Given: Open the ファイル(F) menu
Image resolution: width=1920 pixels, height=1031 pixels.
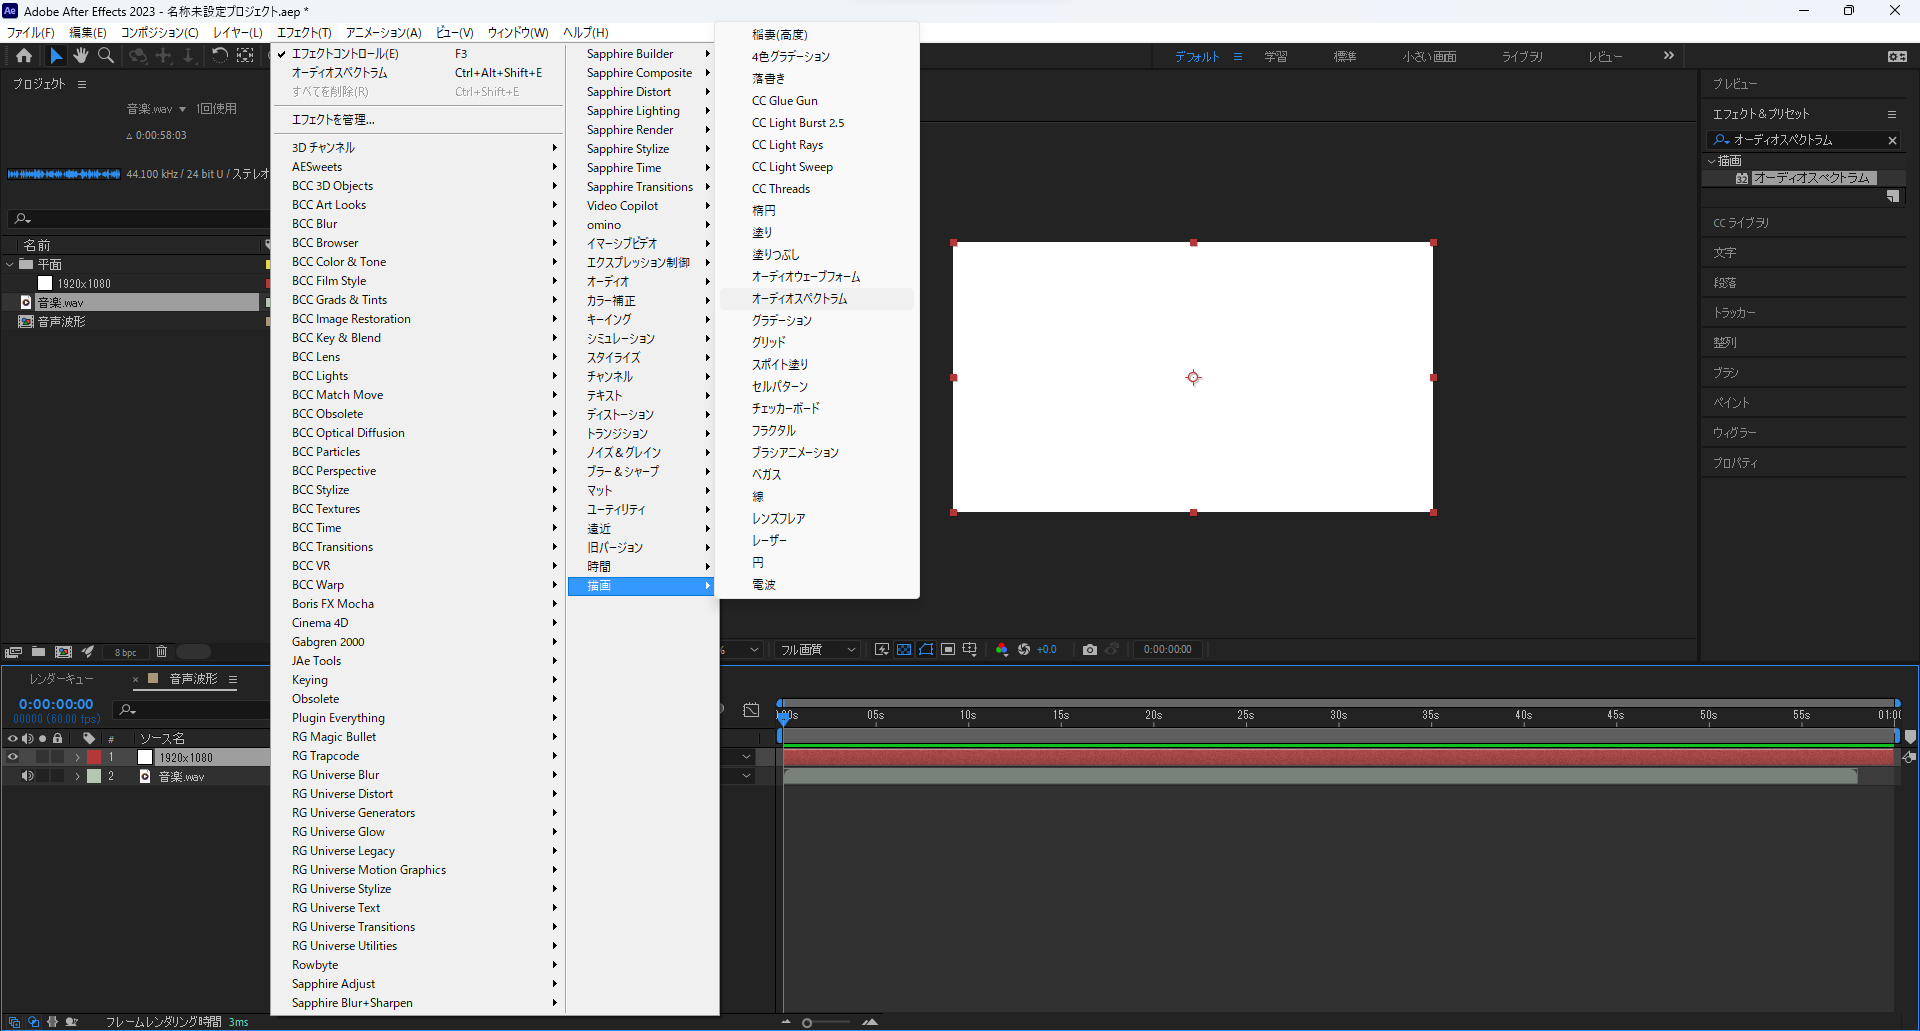Looking at the screenshot, I should coord(31,33).
